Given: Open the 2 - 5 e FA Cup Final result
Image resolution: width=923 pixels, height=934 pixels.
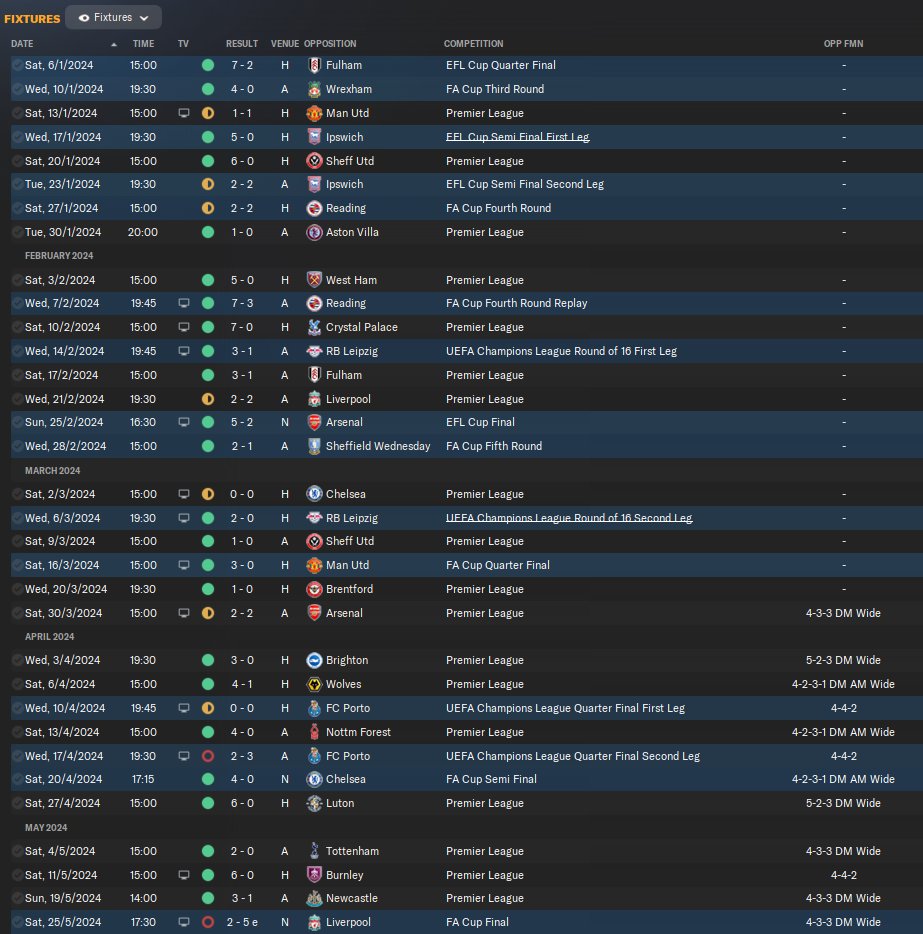Looking at the screenshot, I should click(x=242, y=922).
